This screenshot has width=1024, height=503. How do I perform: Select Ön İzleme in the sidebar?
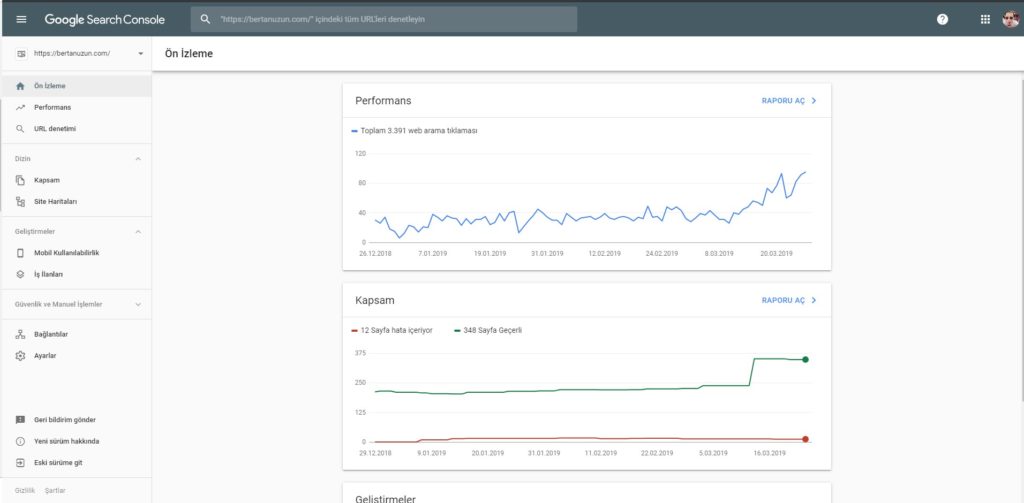click(76, 86)
